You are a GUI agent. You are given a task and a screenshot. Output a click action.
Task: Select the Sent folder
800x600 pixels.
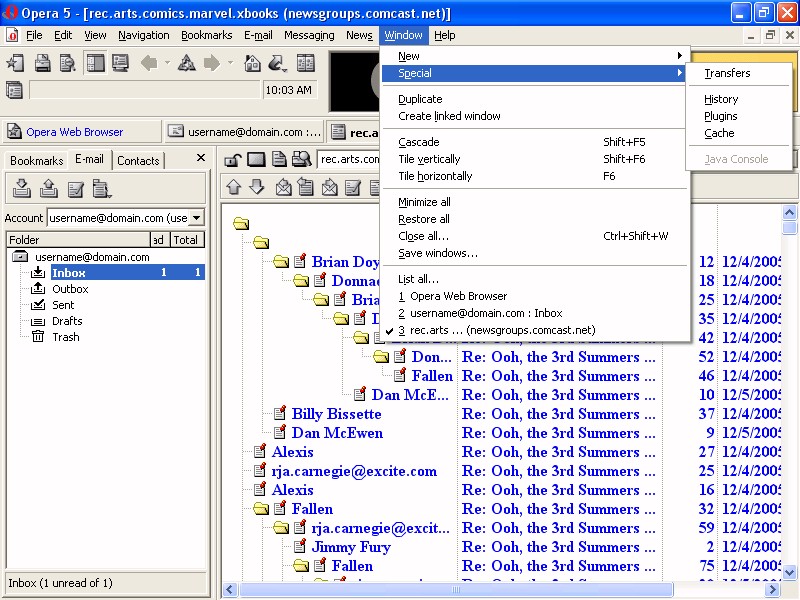tap(63, 305)
